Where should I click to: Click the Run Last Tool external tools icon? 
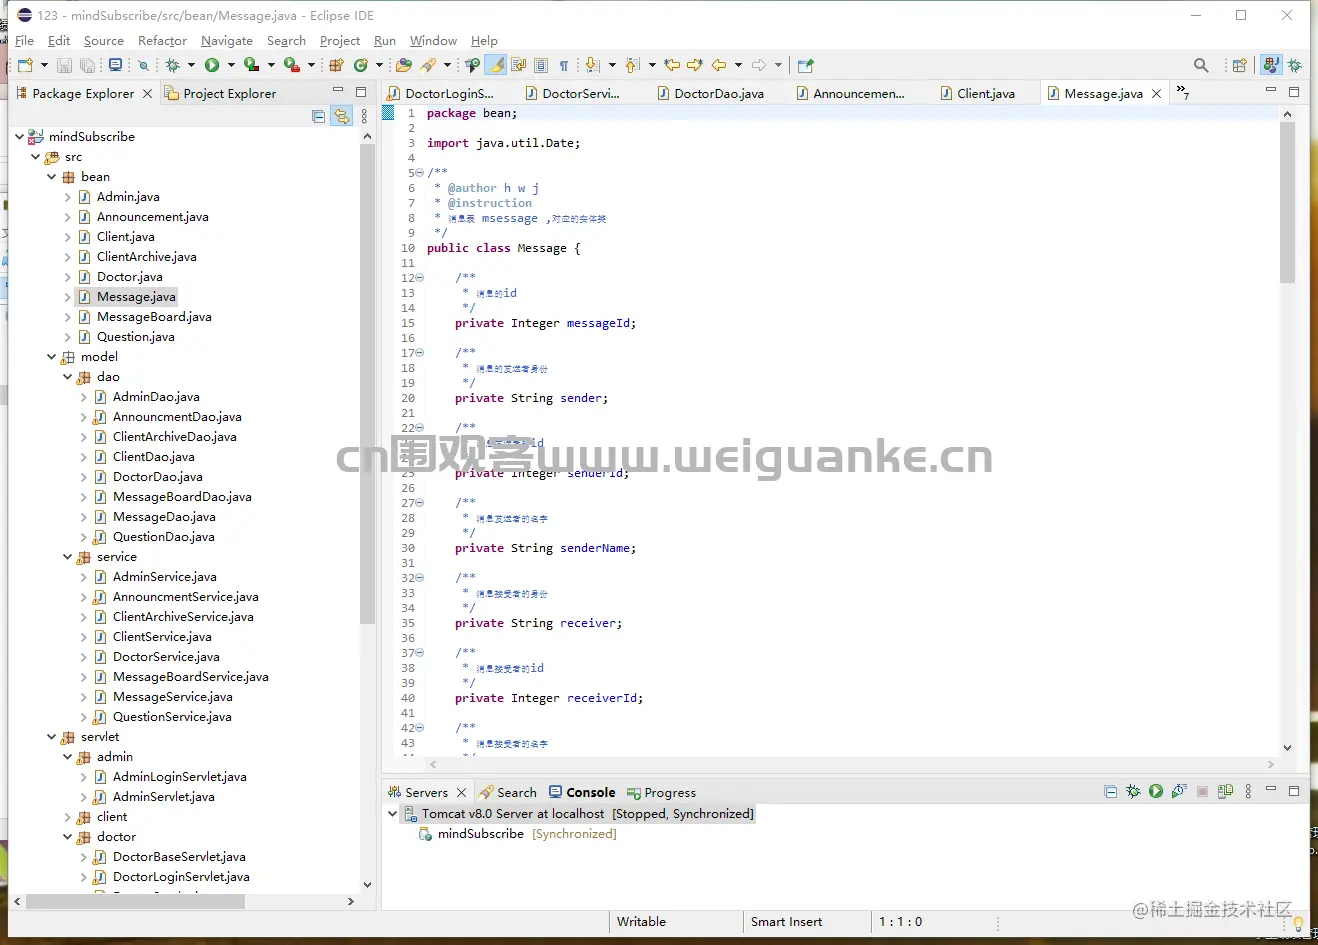point(291,65)
